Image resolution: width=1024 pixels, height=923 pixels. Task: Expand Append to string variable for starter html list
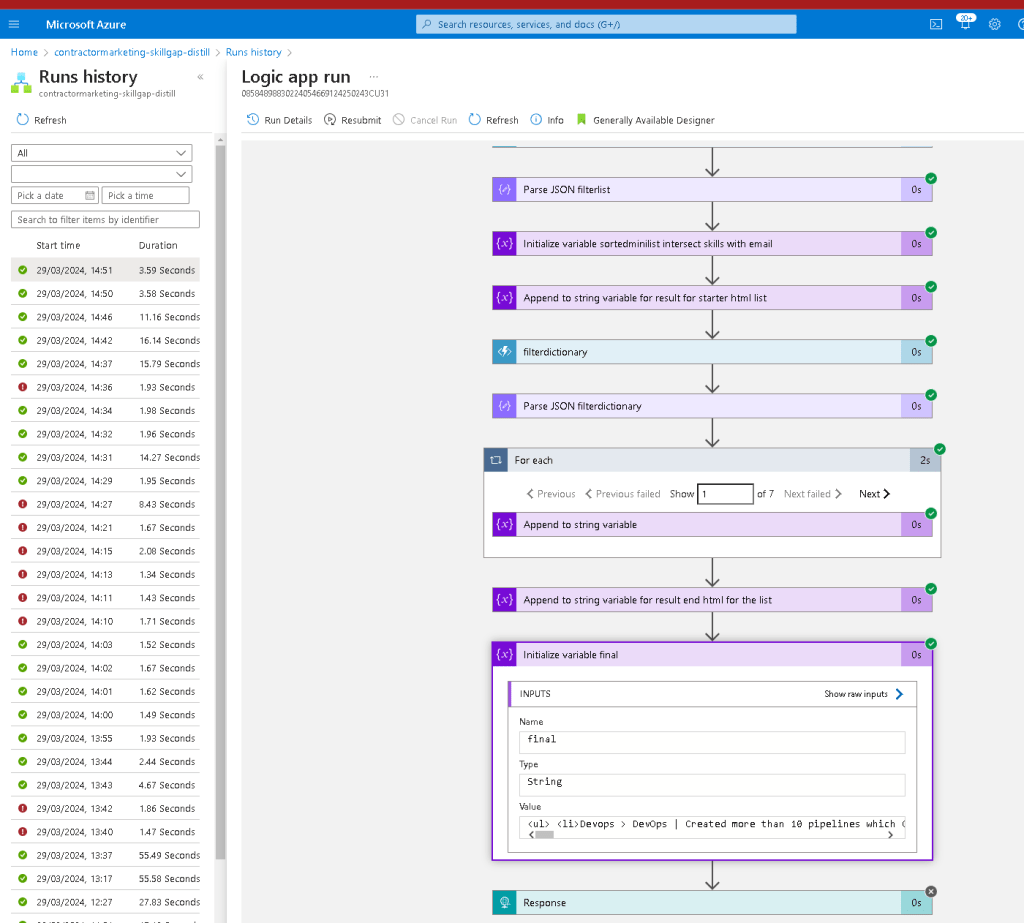(x=712, y=298)
